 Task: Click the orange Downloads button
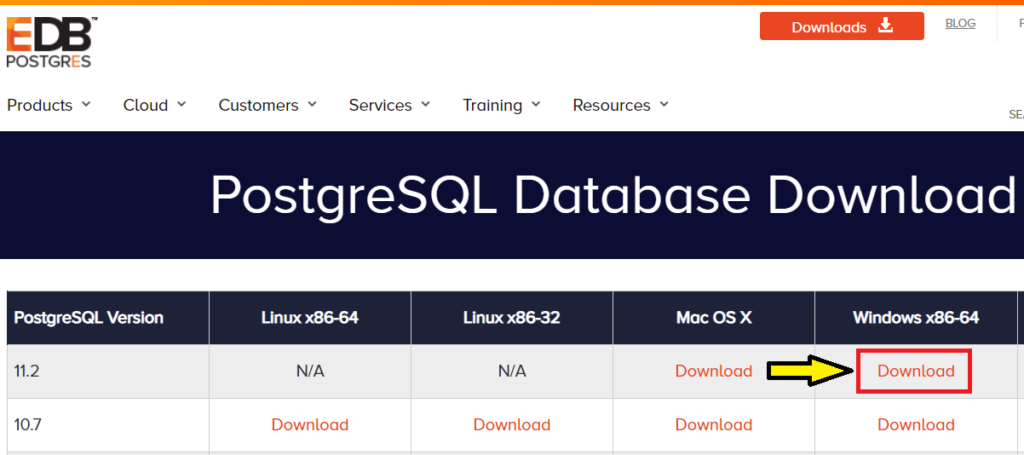(841, 27)
